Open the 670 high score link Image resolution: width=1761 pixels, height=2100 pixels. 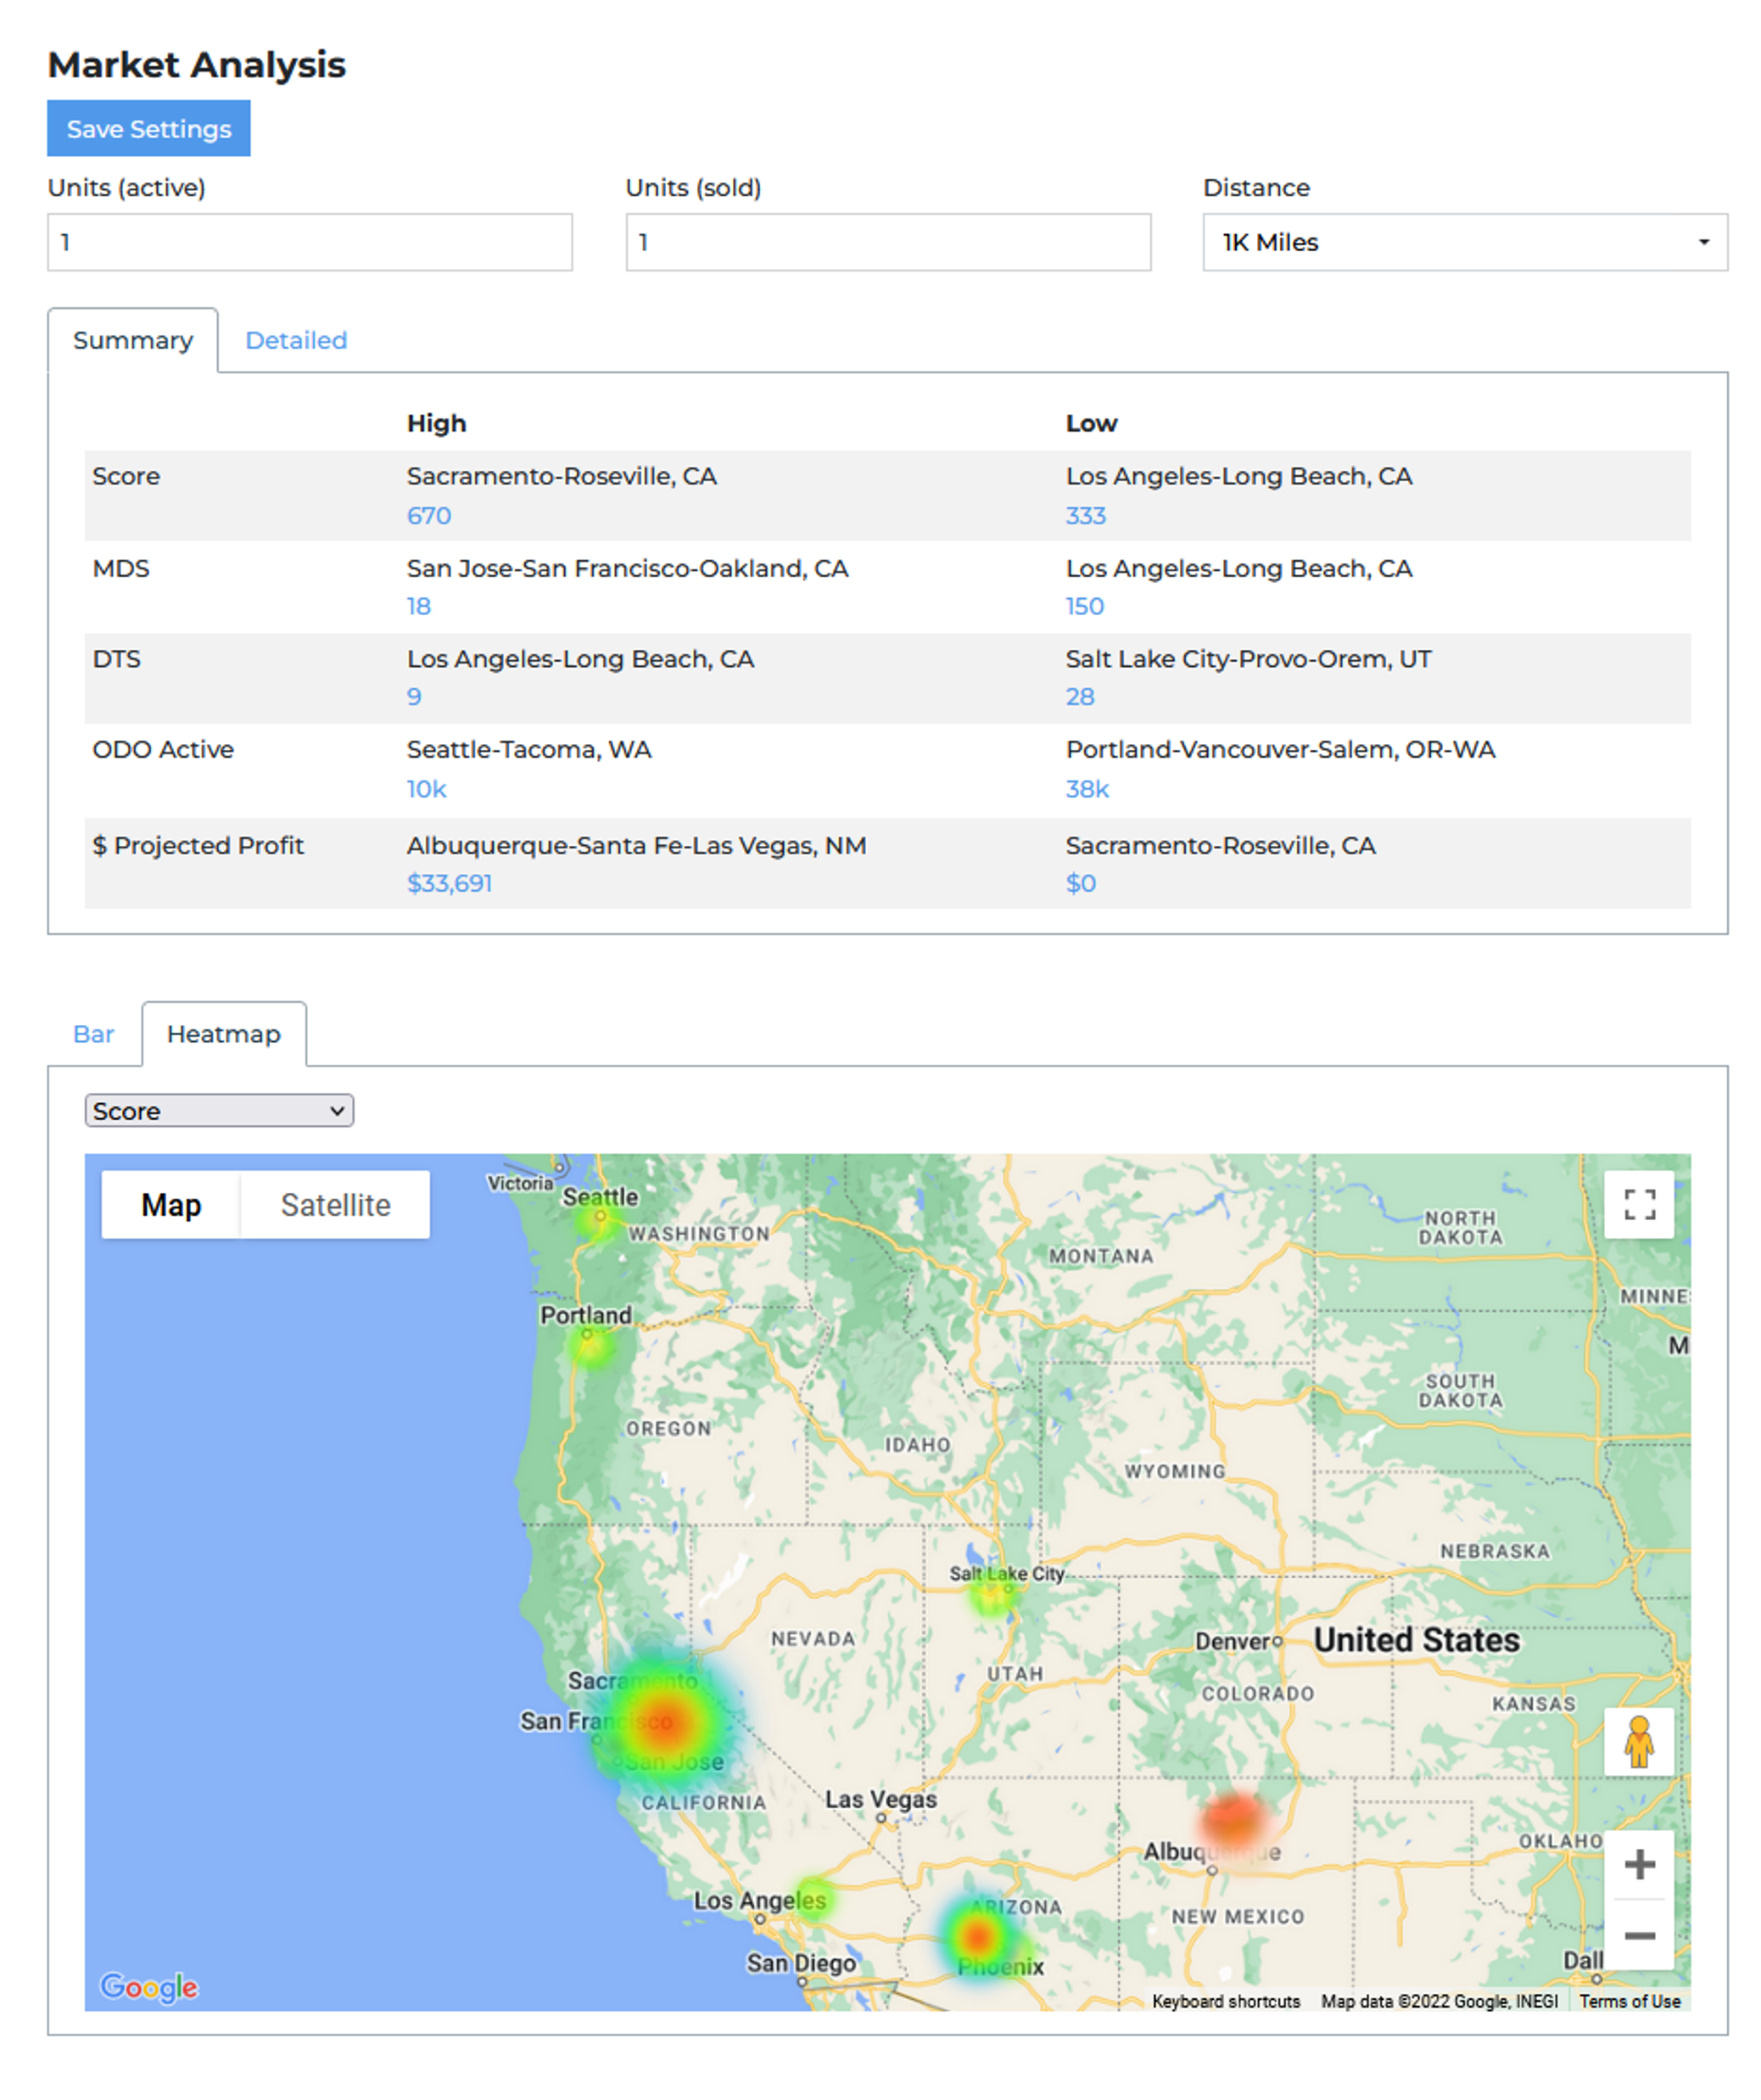point(428,515)
